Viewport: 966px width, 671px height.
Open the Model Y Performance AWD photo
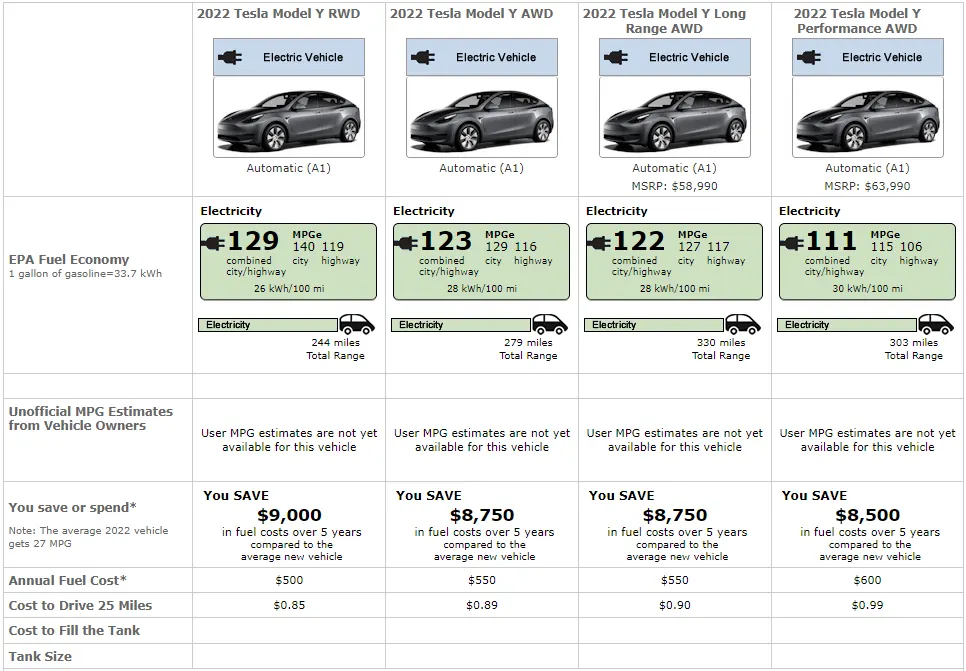tap(868, 118)
